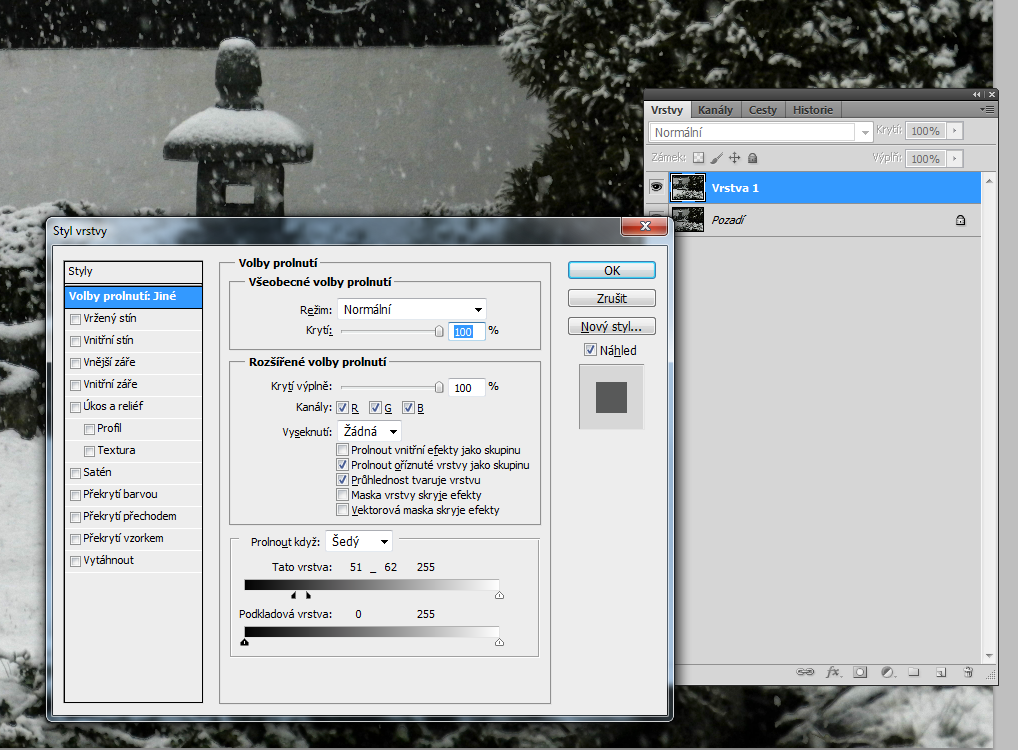Hide Vrstva 1 using its eye icon
The width and height of the screenshot is (1018, 750).
click(657, 187)
